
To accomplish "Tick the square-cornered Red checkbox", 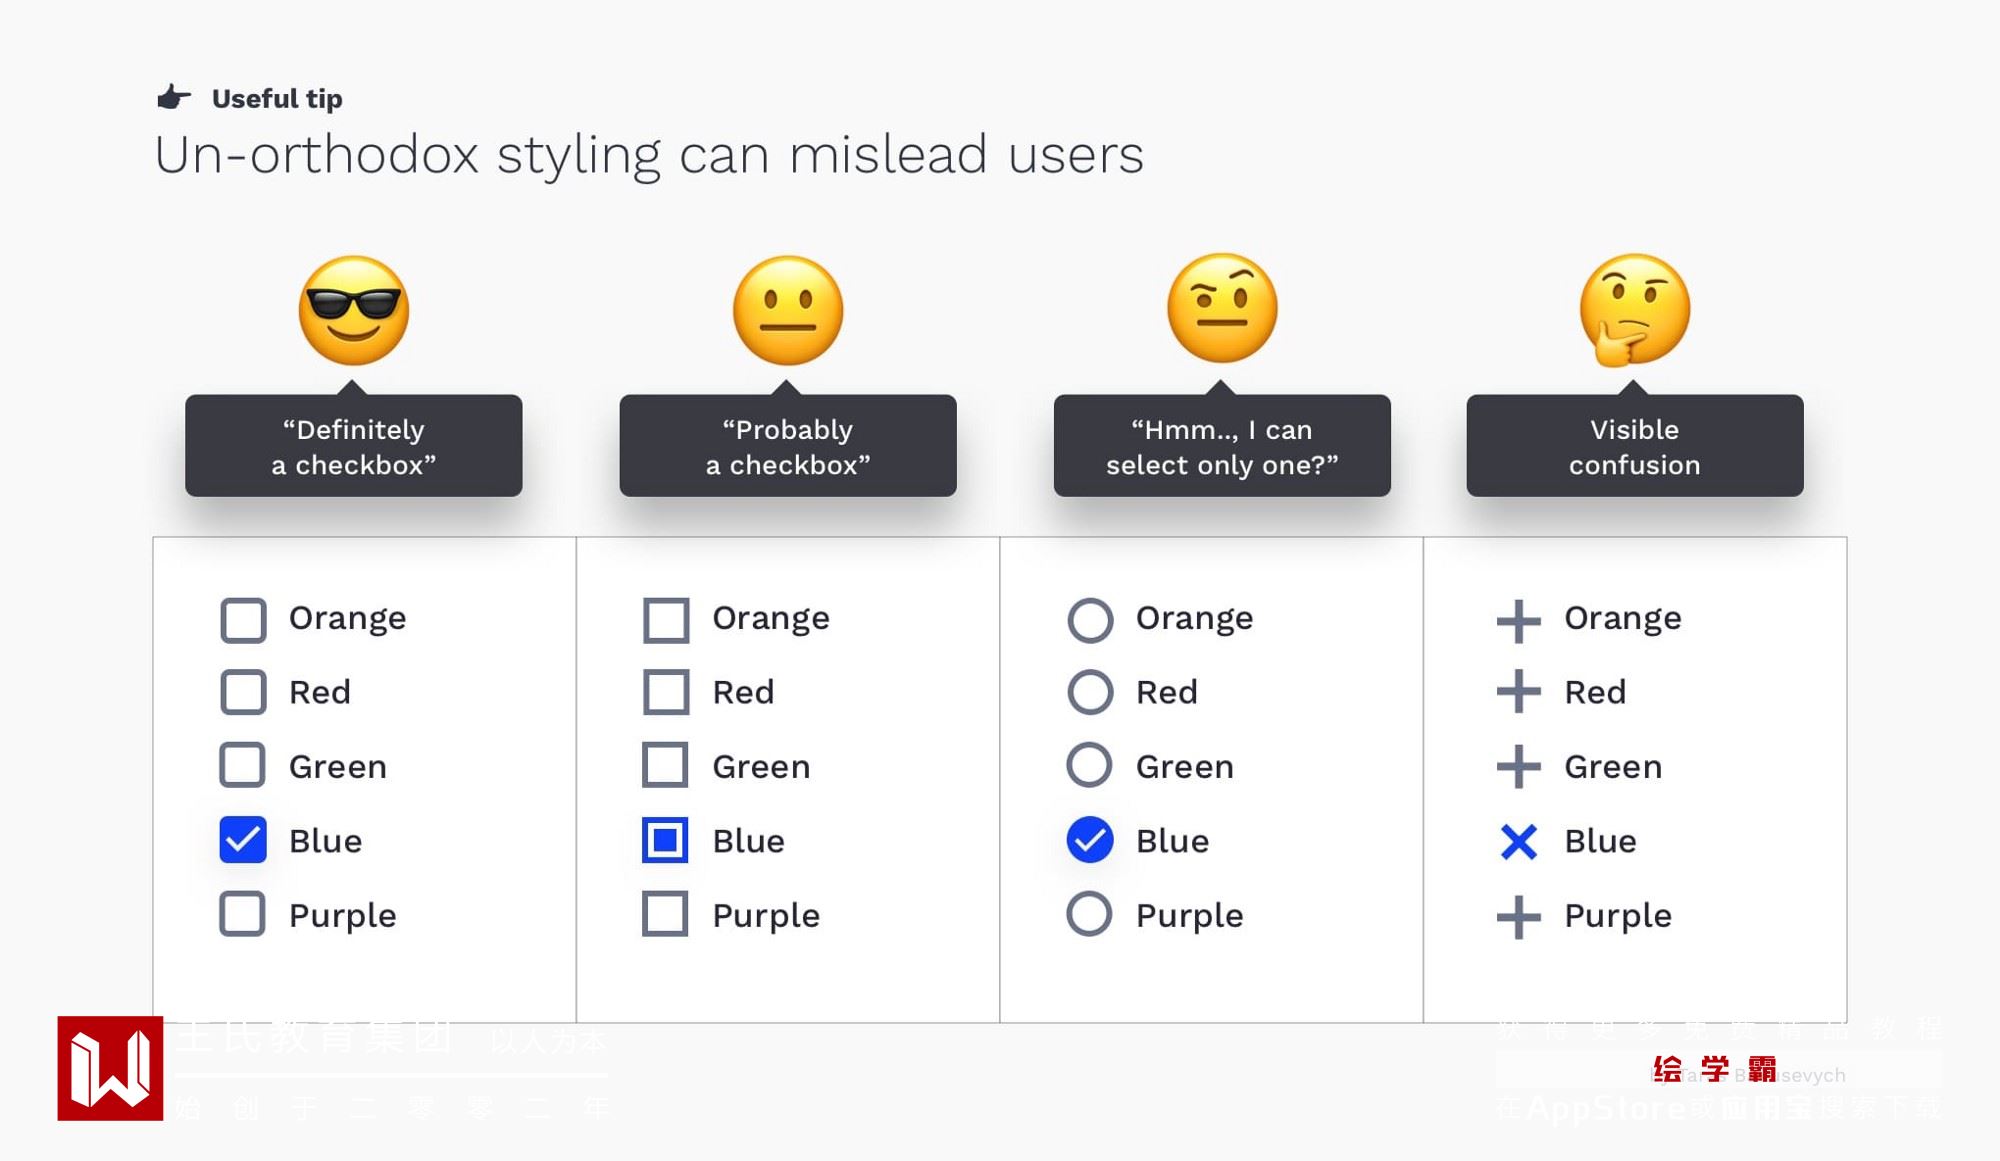I will point(666,692).
